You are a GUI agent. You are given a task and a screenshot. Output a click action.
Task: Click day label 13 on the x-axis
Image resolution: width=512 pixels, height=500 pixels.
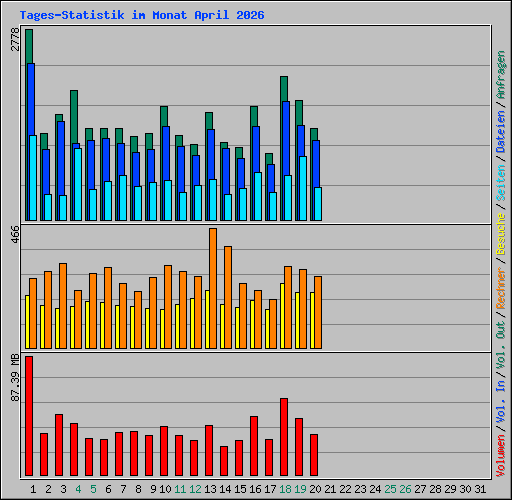click(x=210, y=489)
